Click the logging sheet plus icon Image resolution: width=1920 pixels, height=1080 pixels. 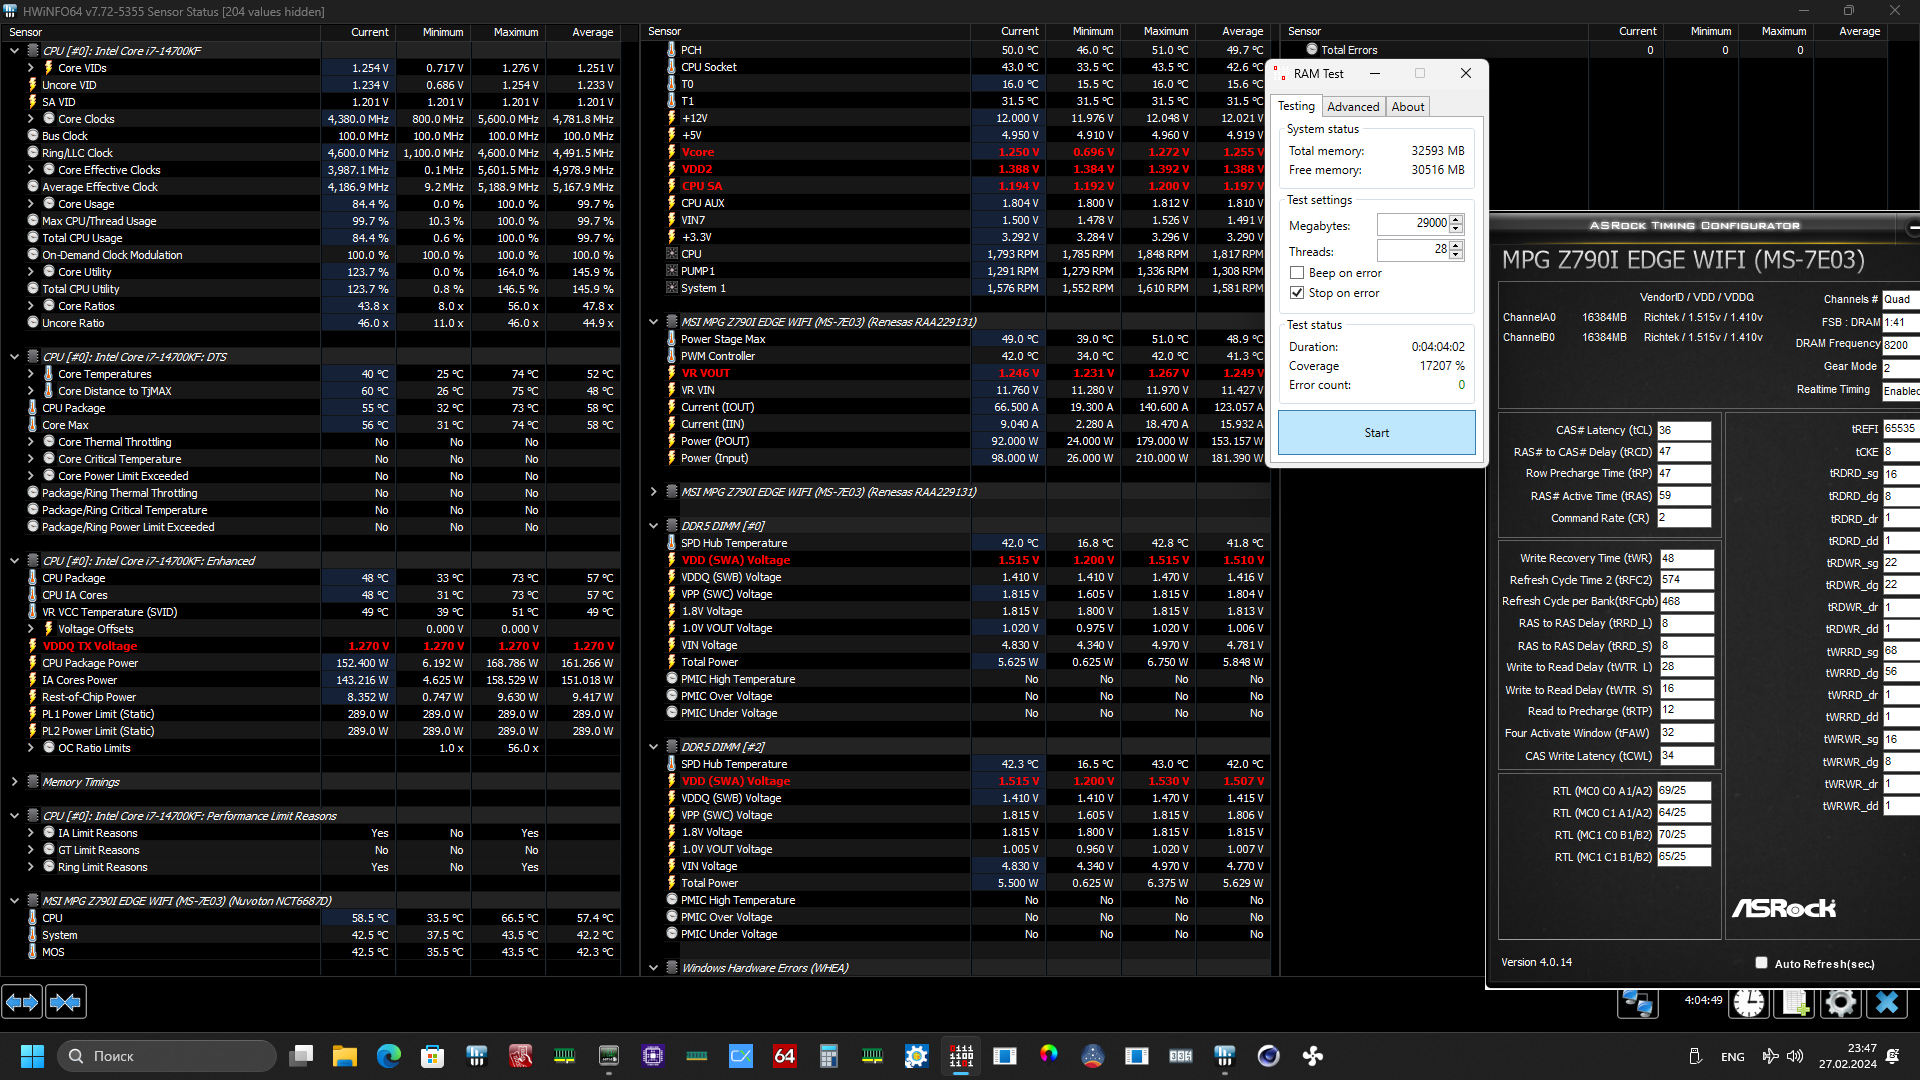click(x=1795, y=1002)
